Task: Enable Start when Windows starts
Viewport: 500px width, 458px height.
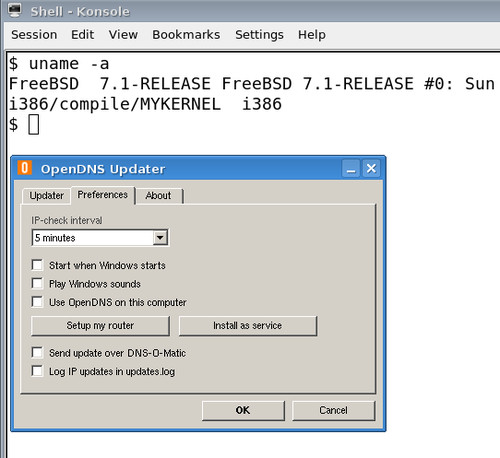Action: pyautogui.click(x=37, y=265)
